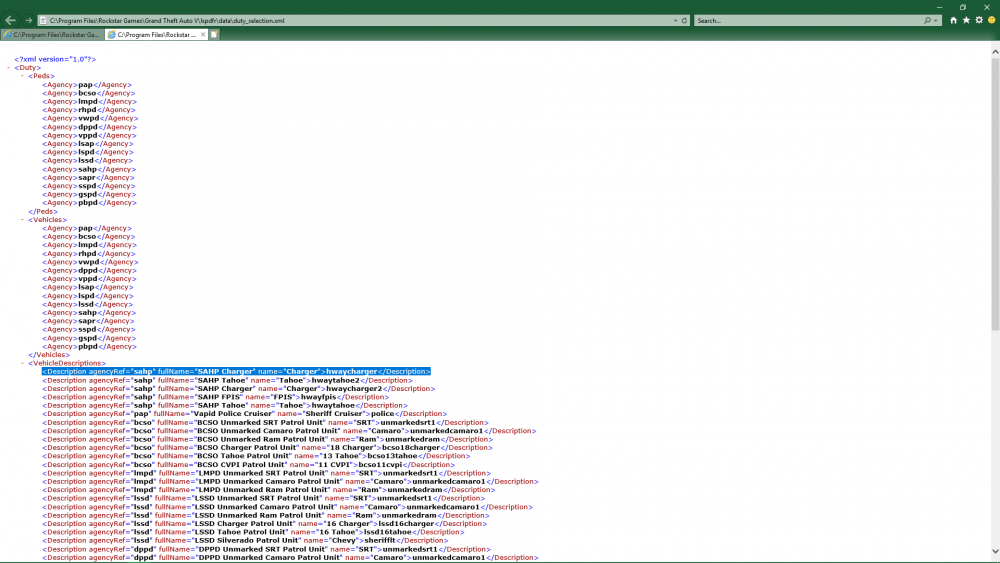Click Agency 'sahp' under Peds

tap(89, 169)
